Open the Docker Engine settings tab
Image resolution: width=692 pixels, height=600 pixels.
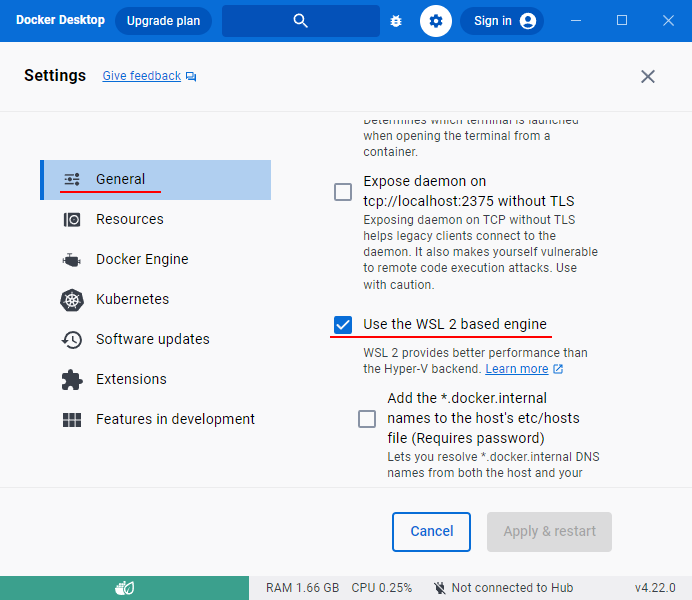pyautogui.click(x=155, y=259)
